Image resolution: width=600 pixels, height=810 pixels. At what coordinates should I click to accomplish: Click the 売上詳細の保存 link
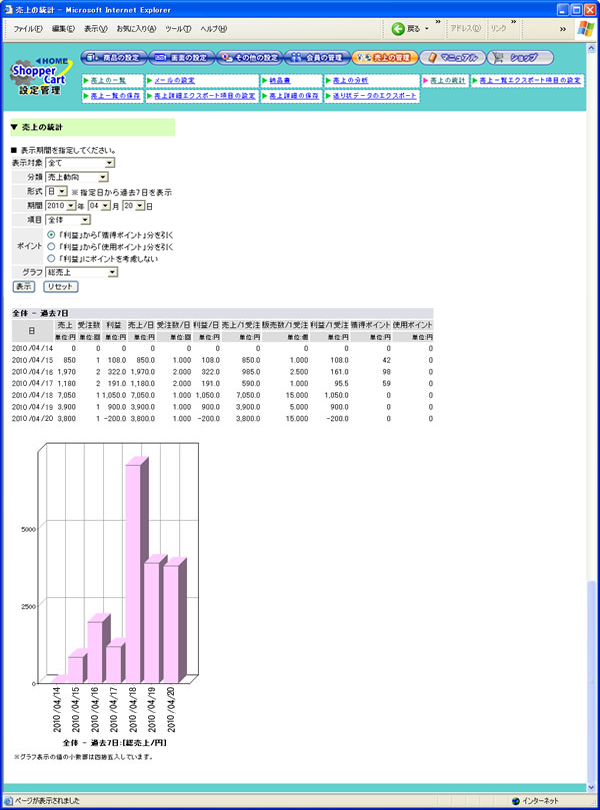click(294, 96)
